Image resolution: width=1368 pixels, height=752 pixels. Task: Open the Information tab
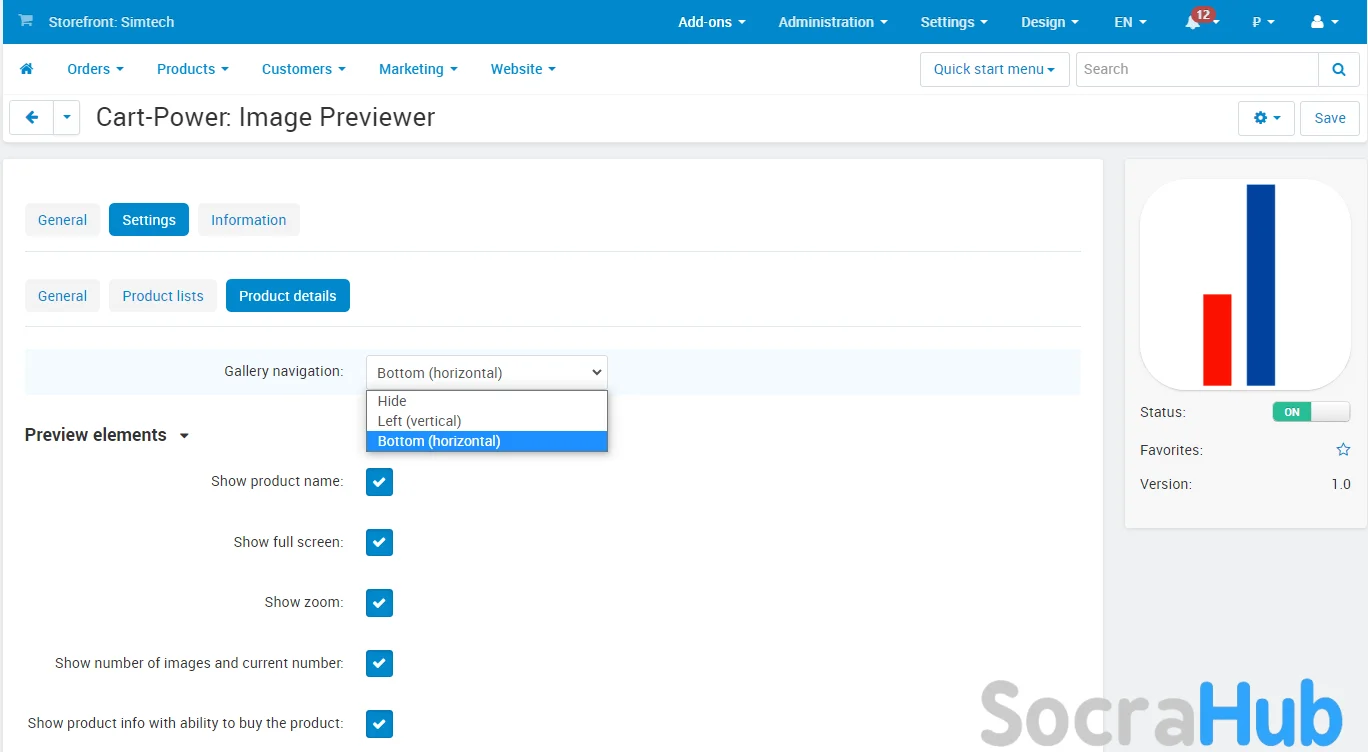pyautogui.click(x=248, y=220)
